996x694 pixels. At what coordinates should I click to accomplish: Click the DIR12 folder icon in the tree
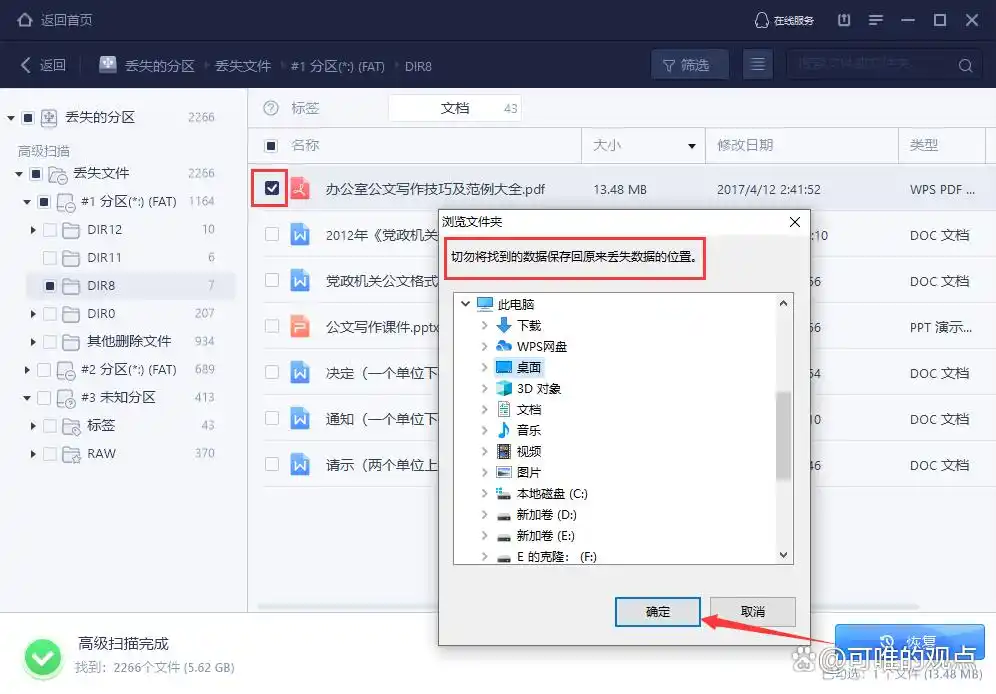(x=71, y=230)
